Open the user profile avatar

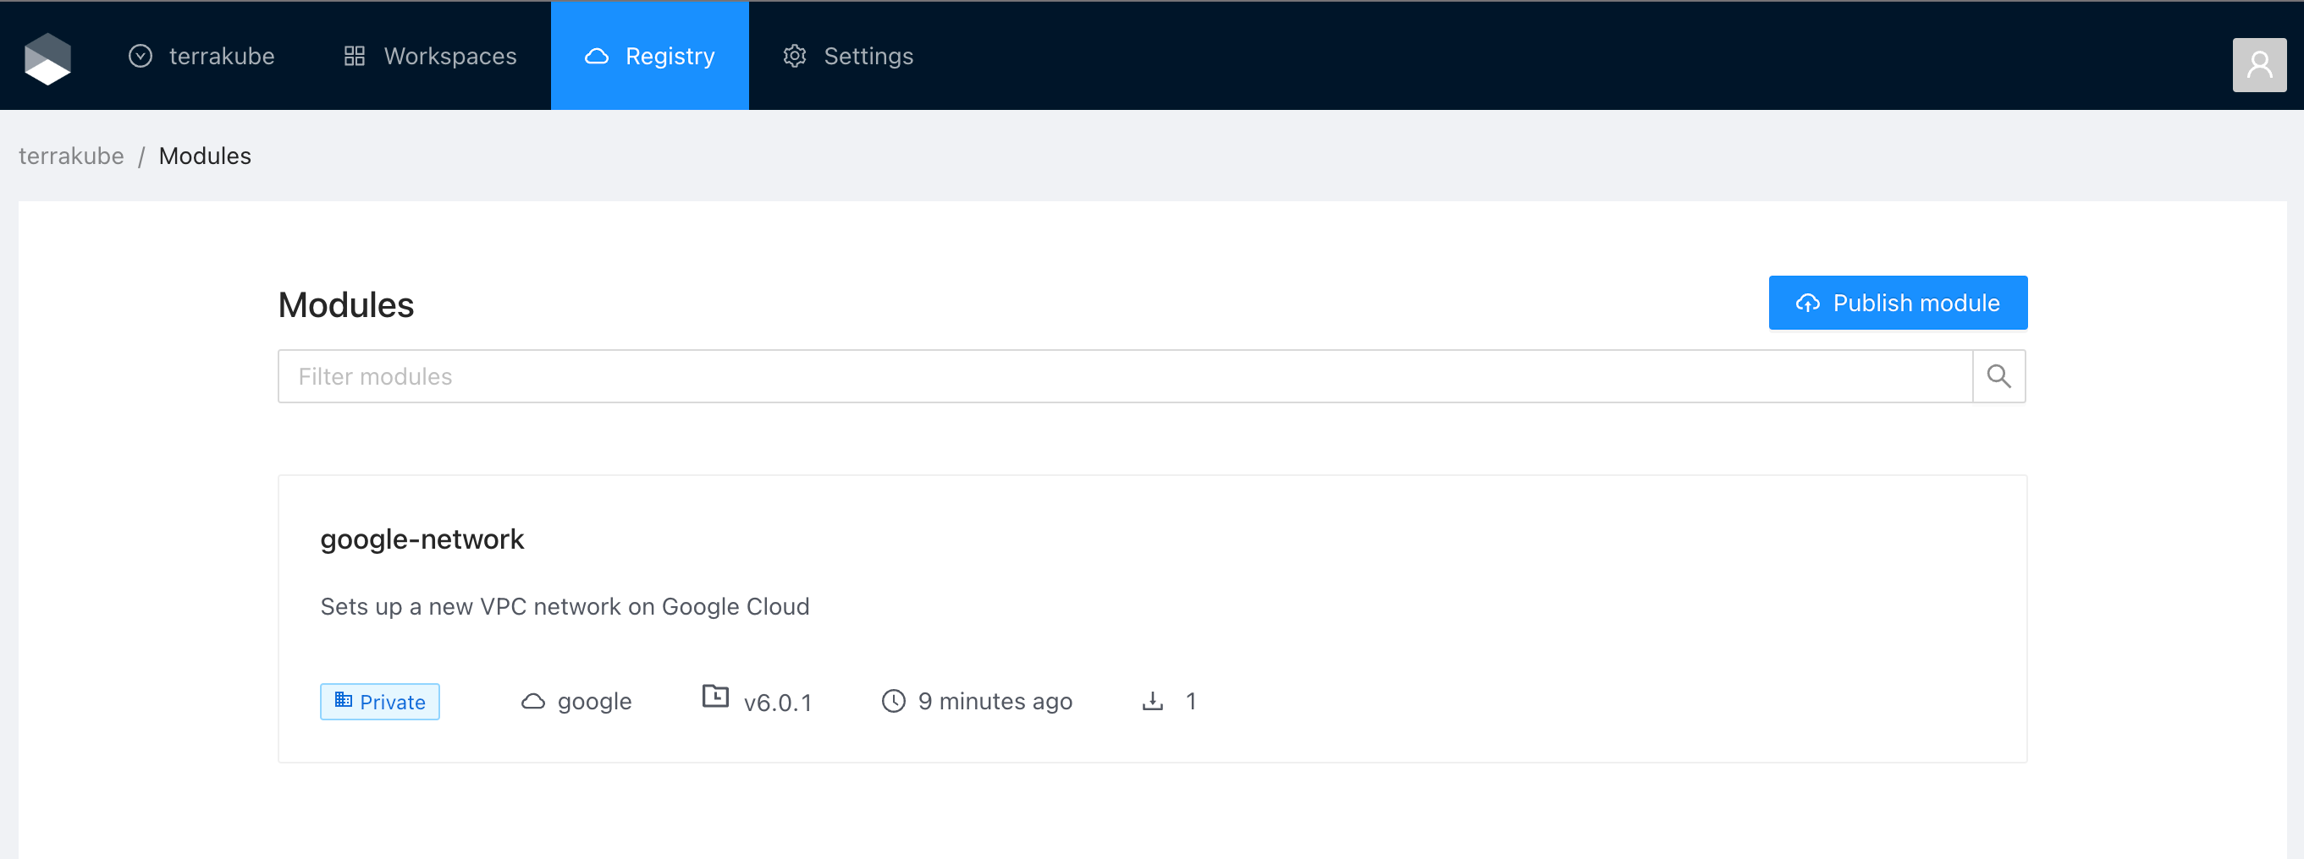point(2259,65)
